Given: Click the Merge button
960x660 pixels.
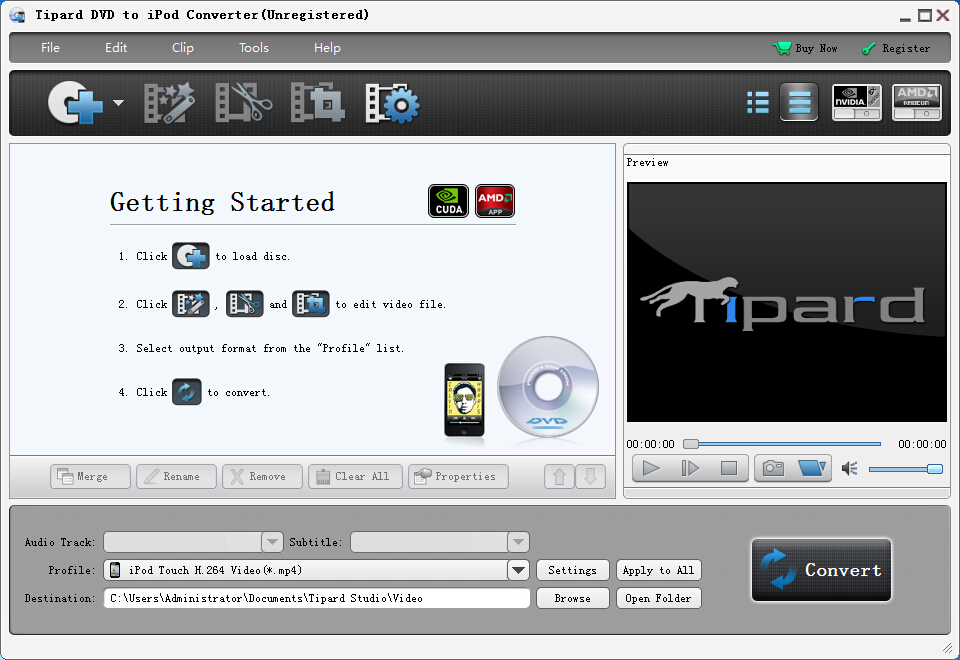Looking at the screenshot, I should tap(90, 476).
